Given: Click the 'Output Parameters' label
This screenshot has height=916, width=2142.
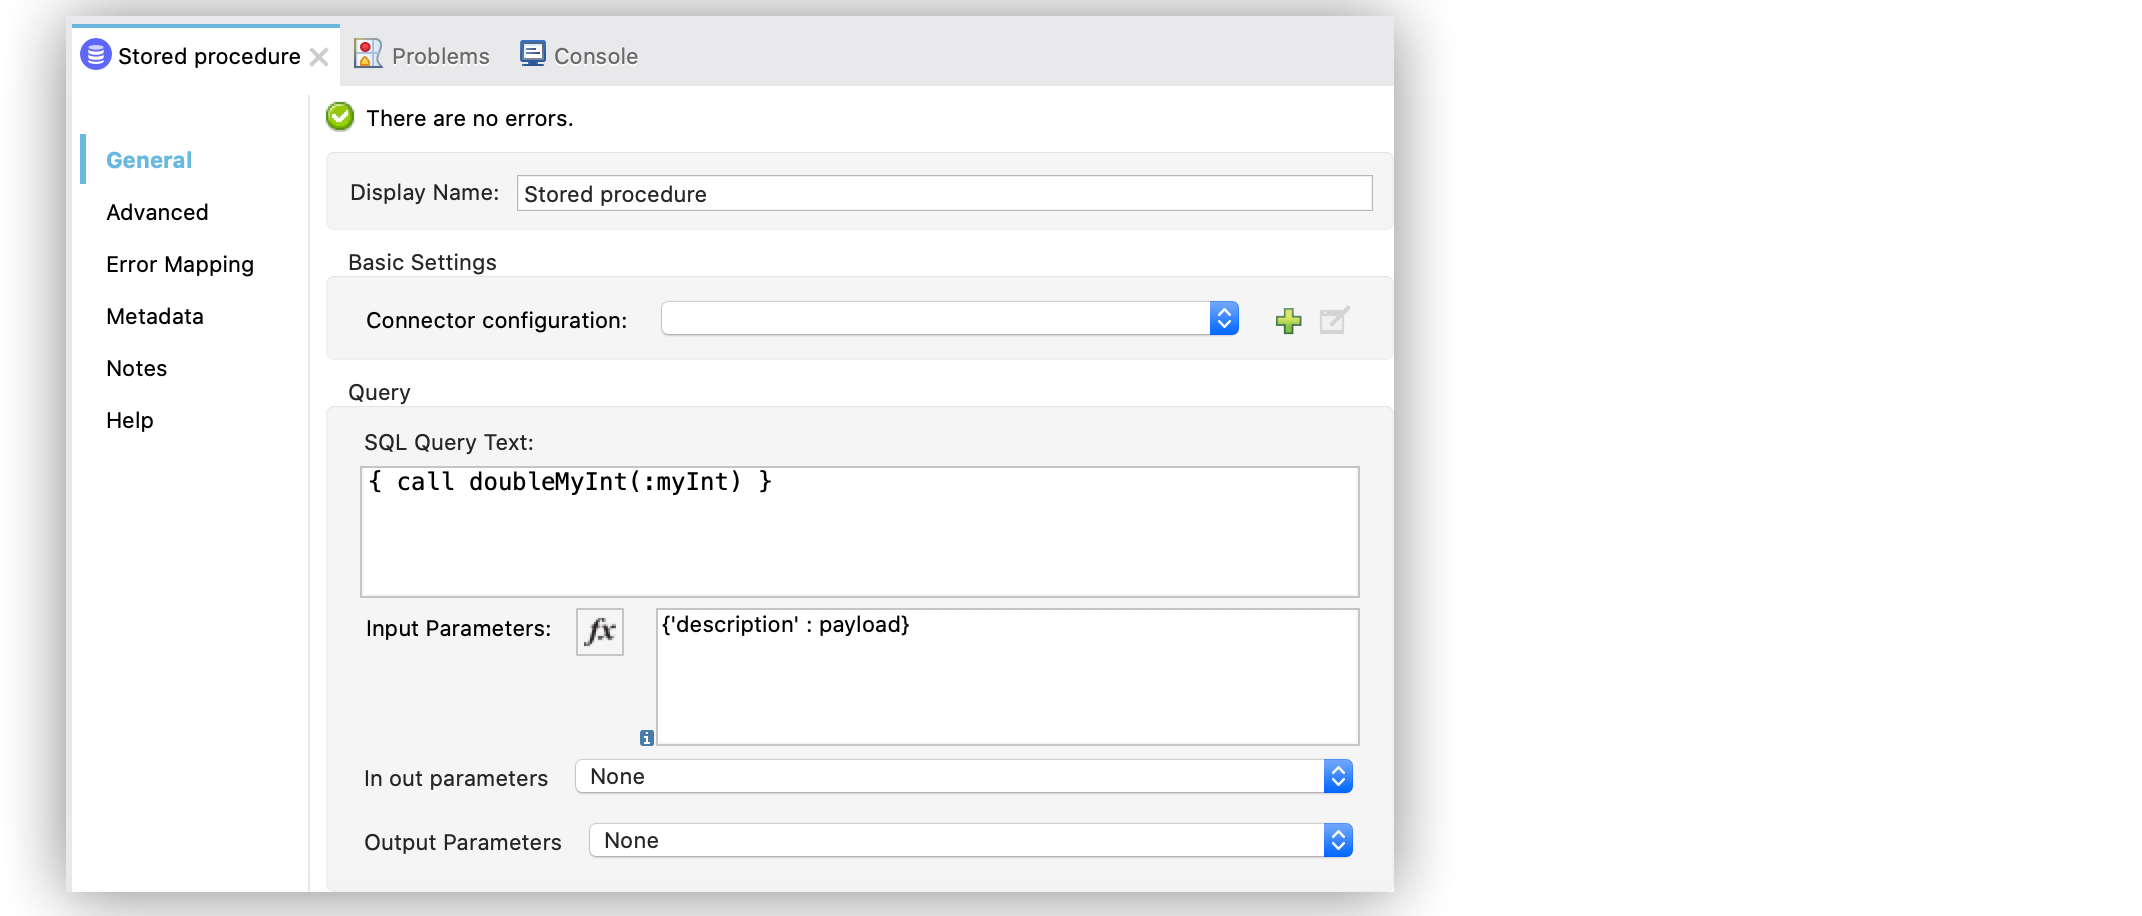Looking at the screenshot, I should click(463, 842).
